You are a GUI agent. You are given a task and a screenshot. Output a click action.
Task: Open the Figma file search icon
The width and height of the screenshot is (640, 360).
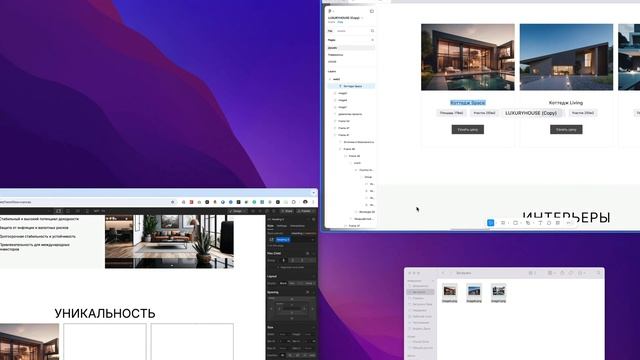click(x=372, y=31)
